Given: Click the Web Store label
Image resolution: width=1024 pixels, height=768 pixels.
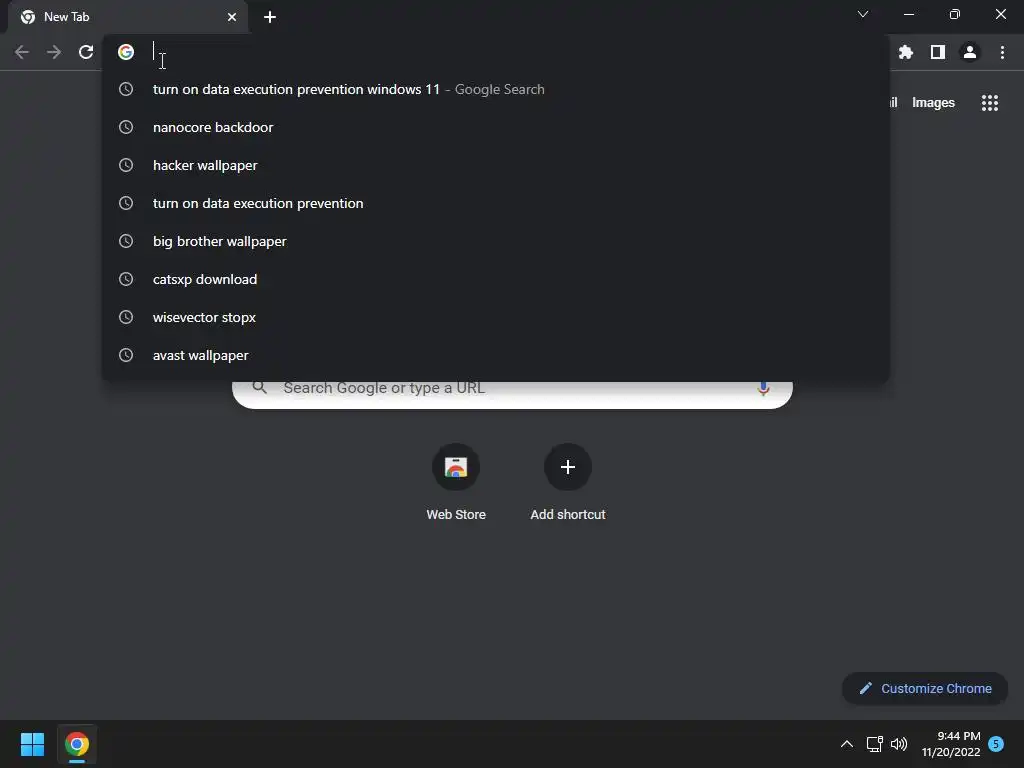Looking at the screenshot, I should 456,515.
